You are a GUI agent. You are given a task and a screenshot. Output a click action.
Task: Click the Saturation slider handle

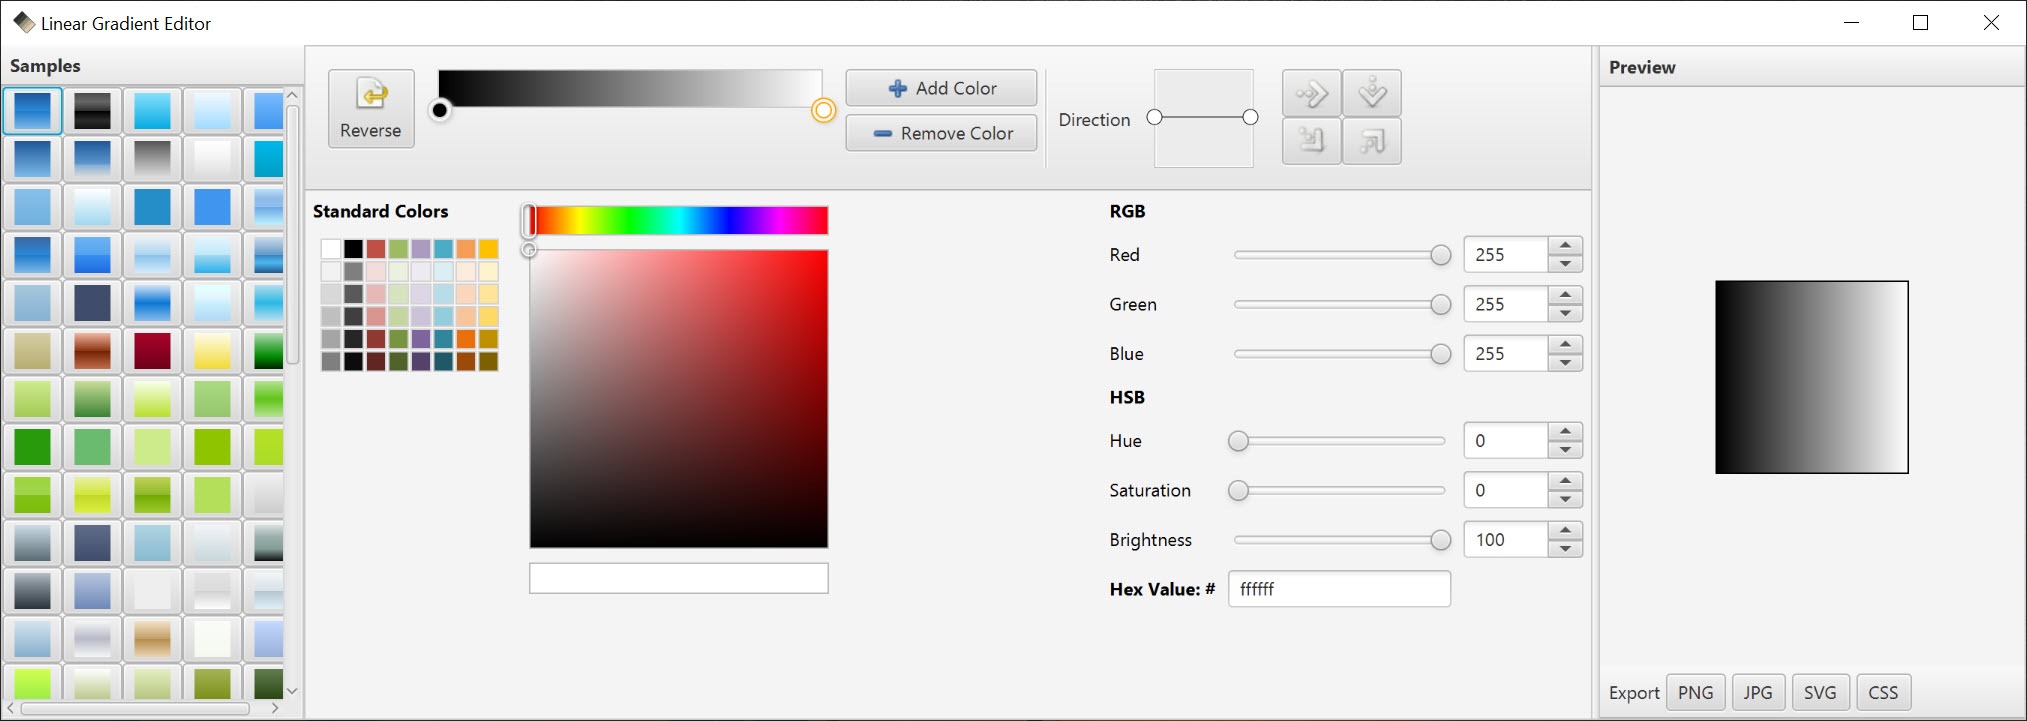tap(1238, 491)
